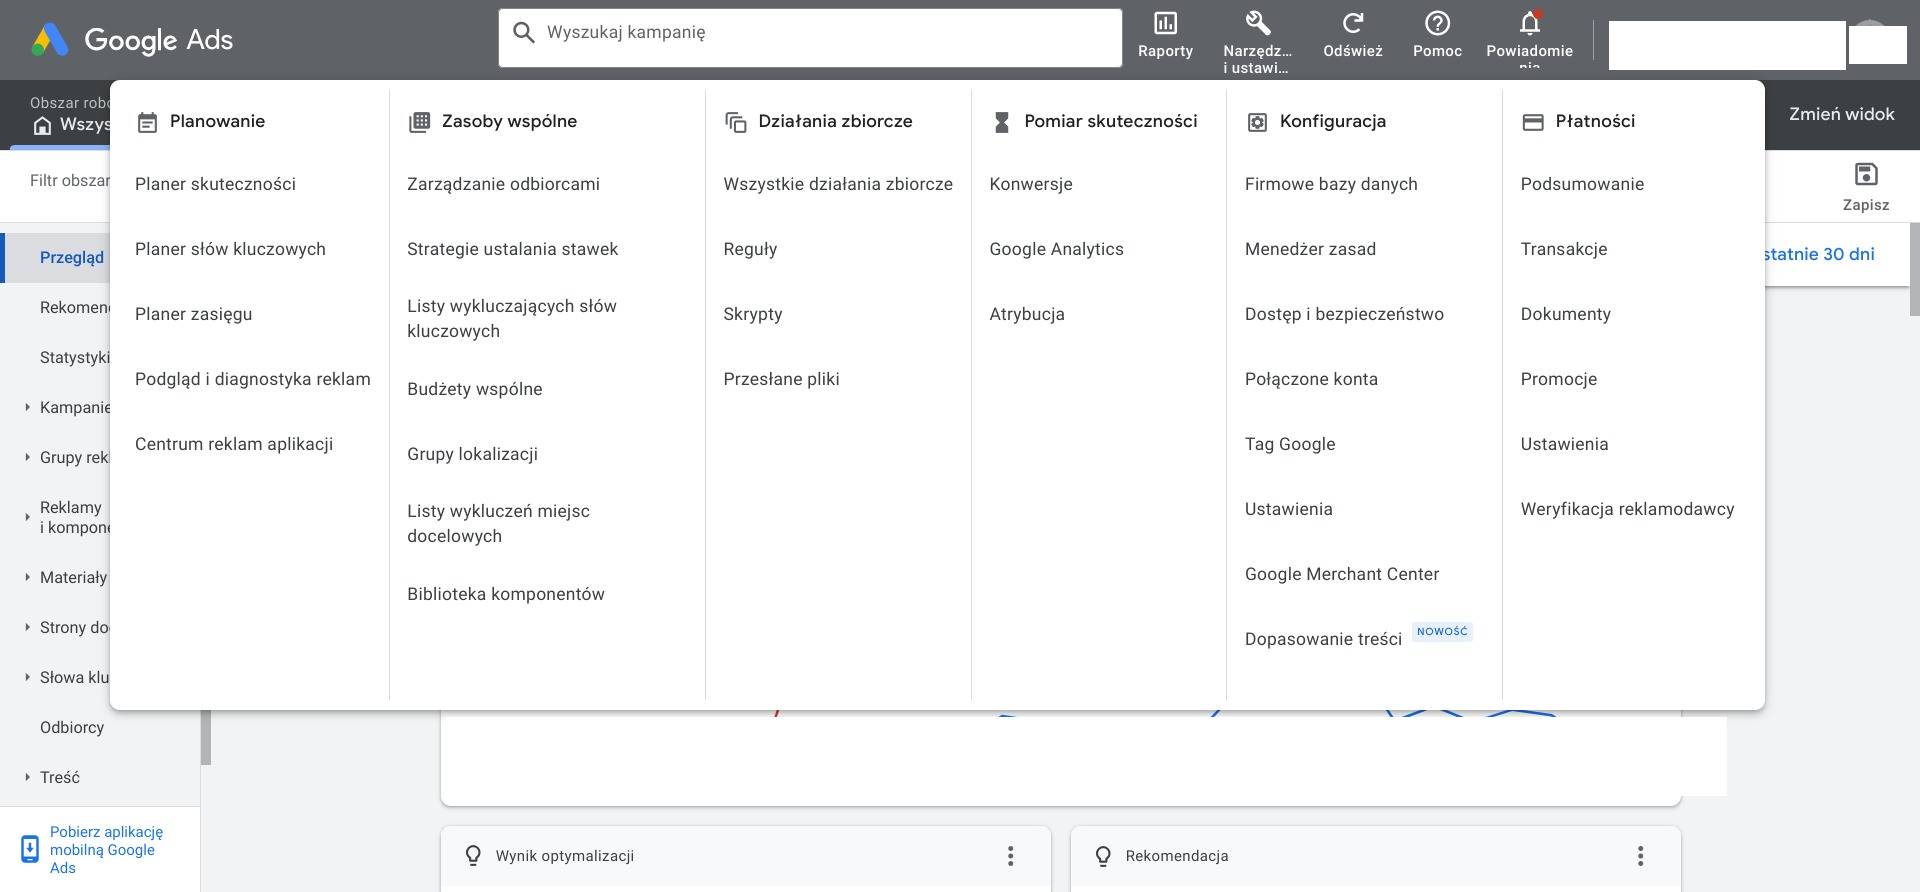Screen dimensions: 1920x892
Task: Click the Odśwież refresh icon
Action: (x=1353, y=23)
